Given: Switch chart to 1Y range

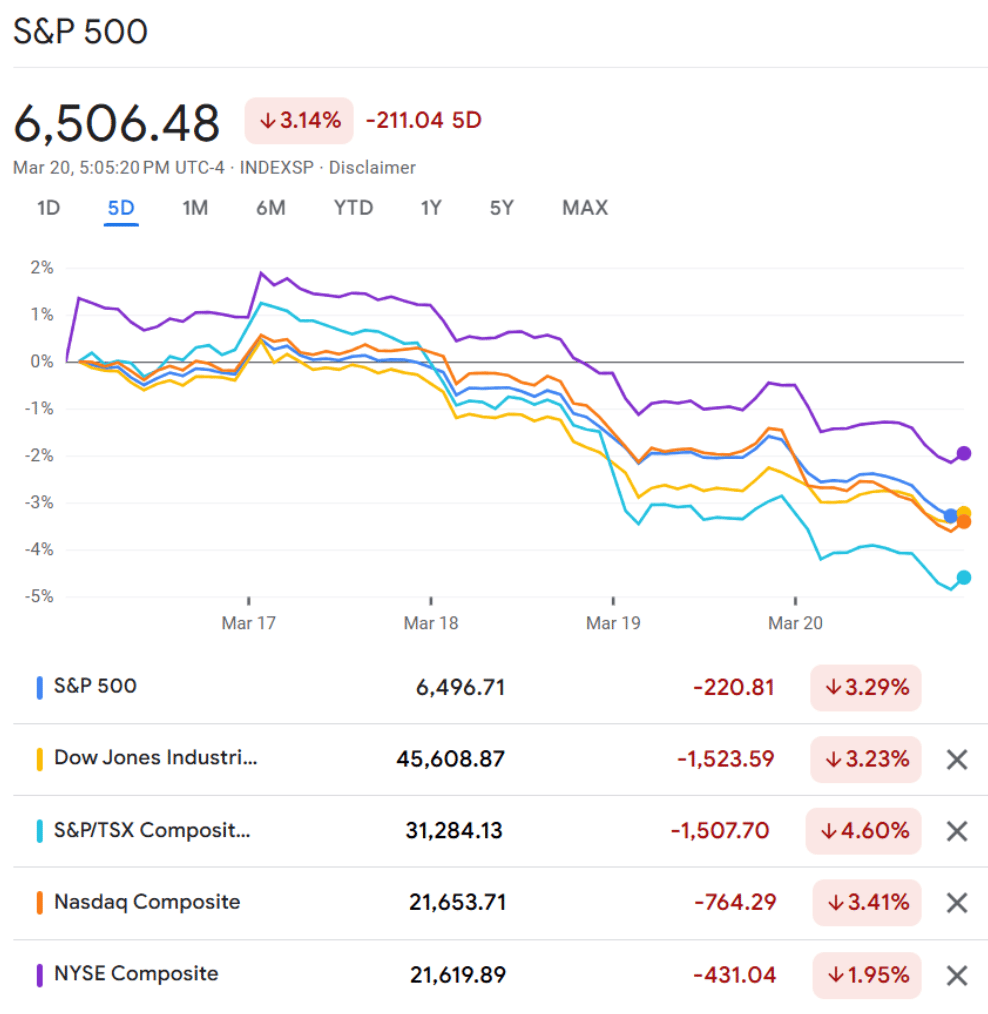Looking at the screenshot, I should 431,208.
